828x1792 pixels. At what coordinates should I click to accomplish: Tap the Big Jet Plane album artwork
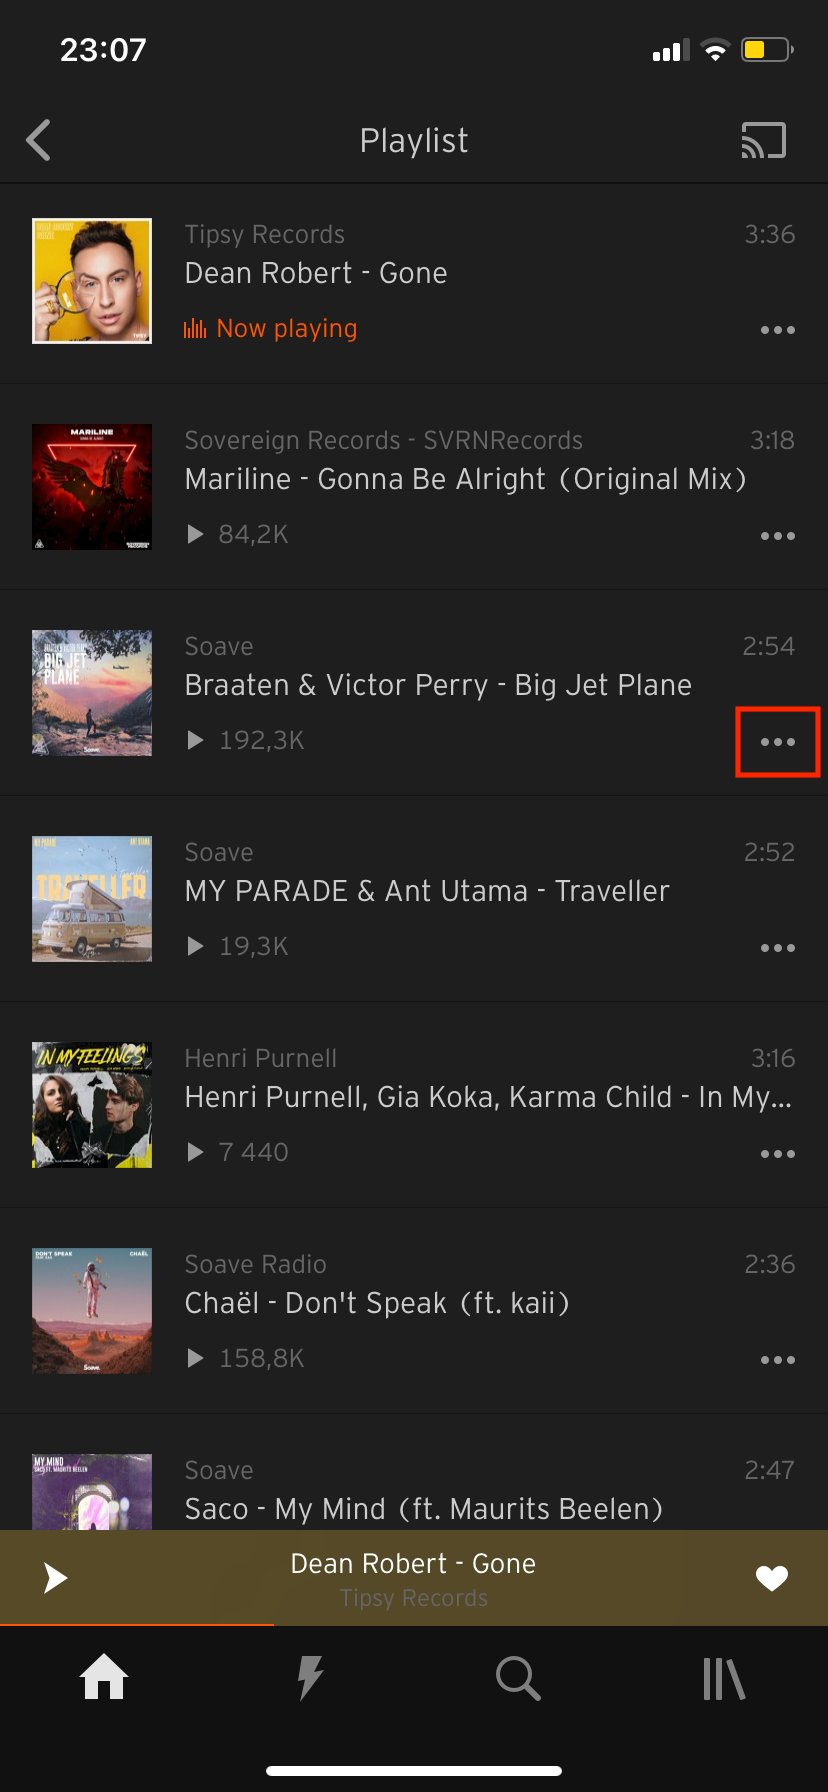point(92,693)
